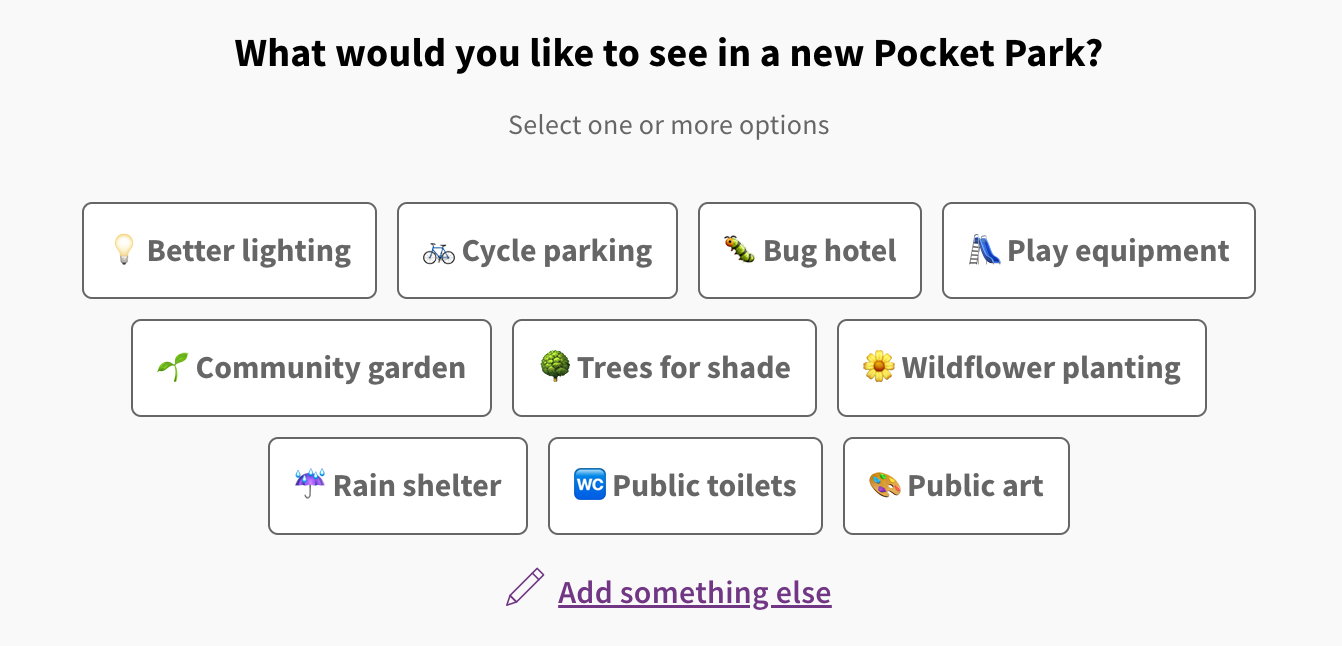
Task: Click the artist palette emoji icon
Action: point(884,486)
